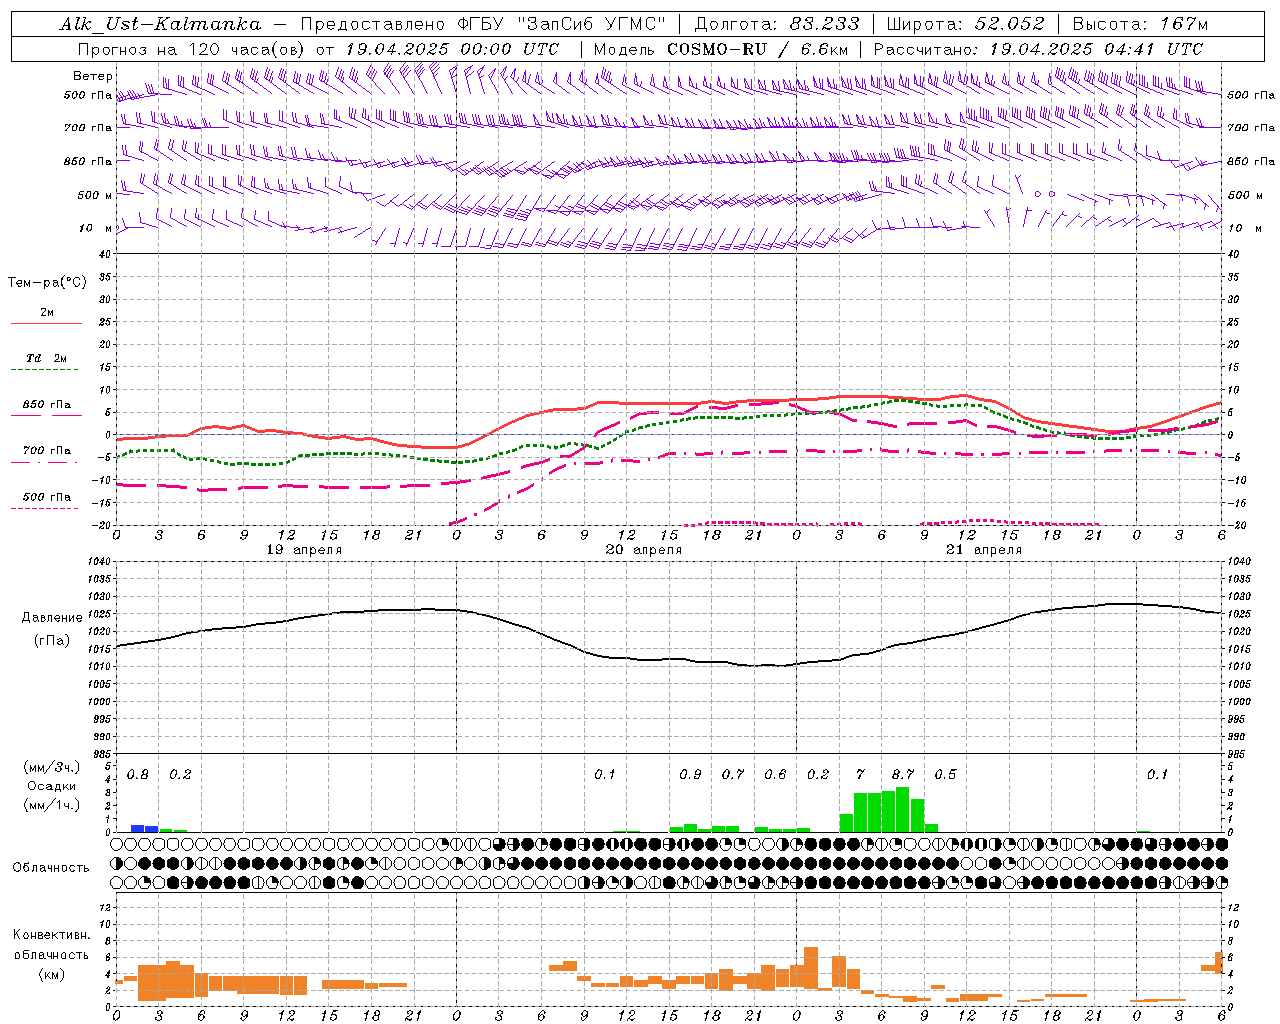
Task: Click the red 2м legend line sample
Action: click(x=46, y=324)
